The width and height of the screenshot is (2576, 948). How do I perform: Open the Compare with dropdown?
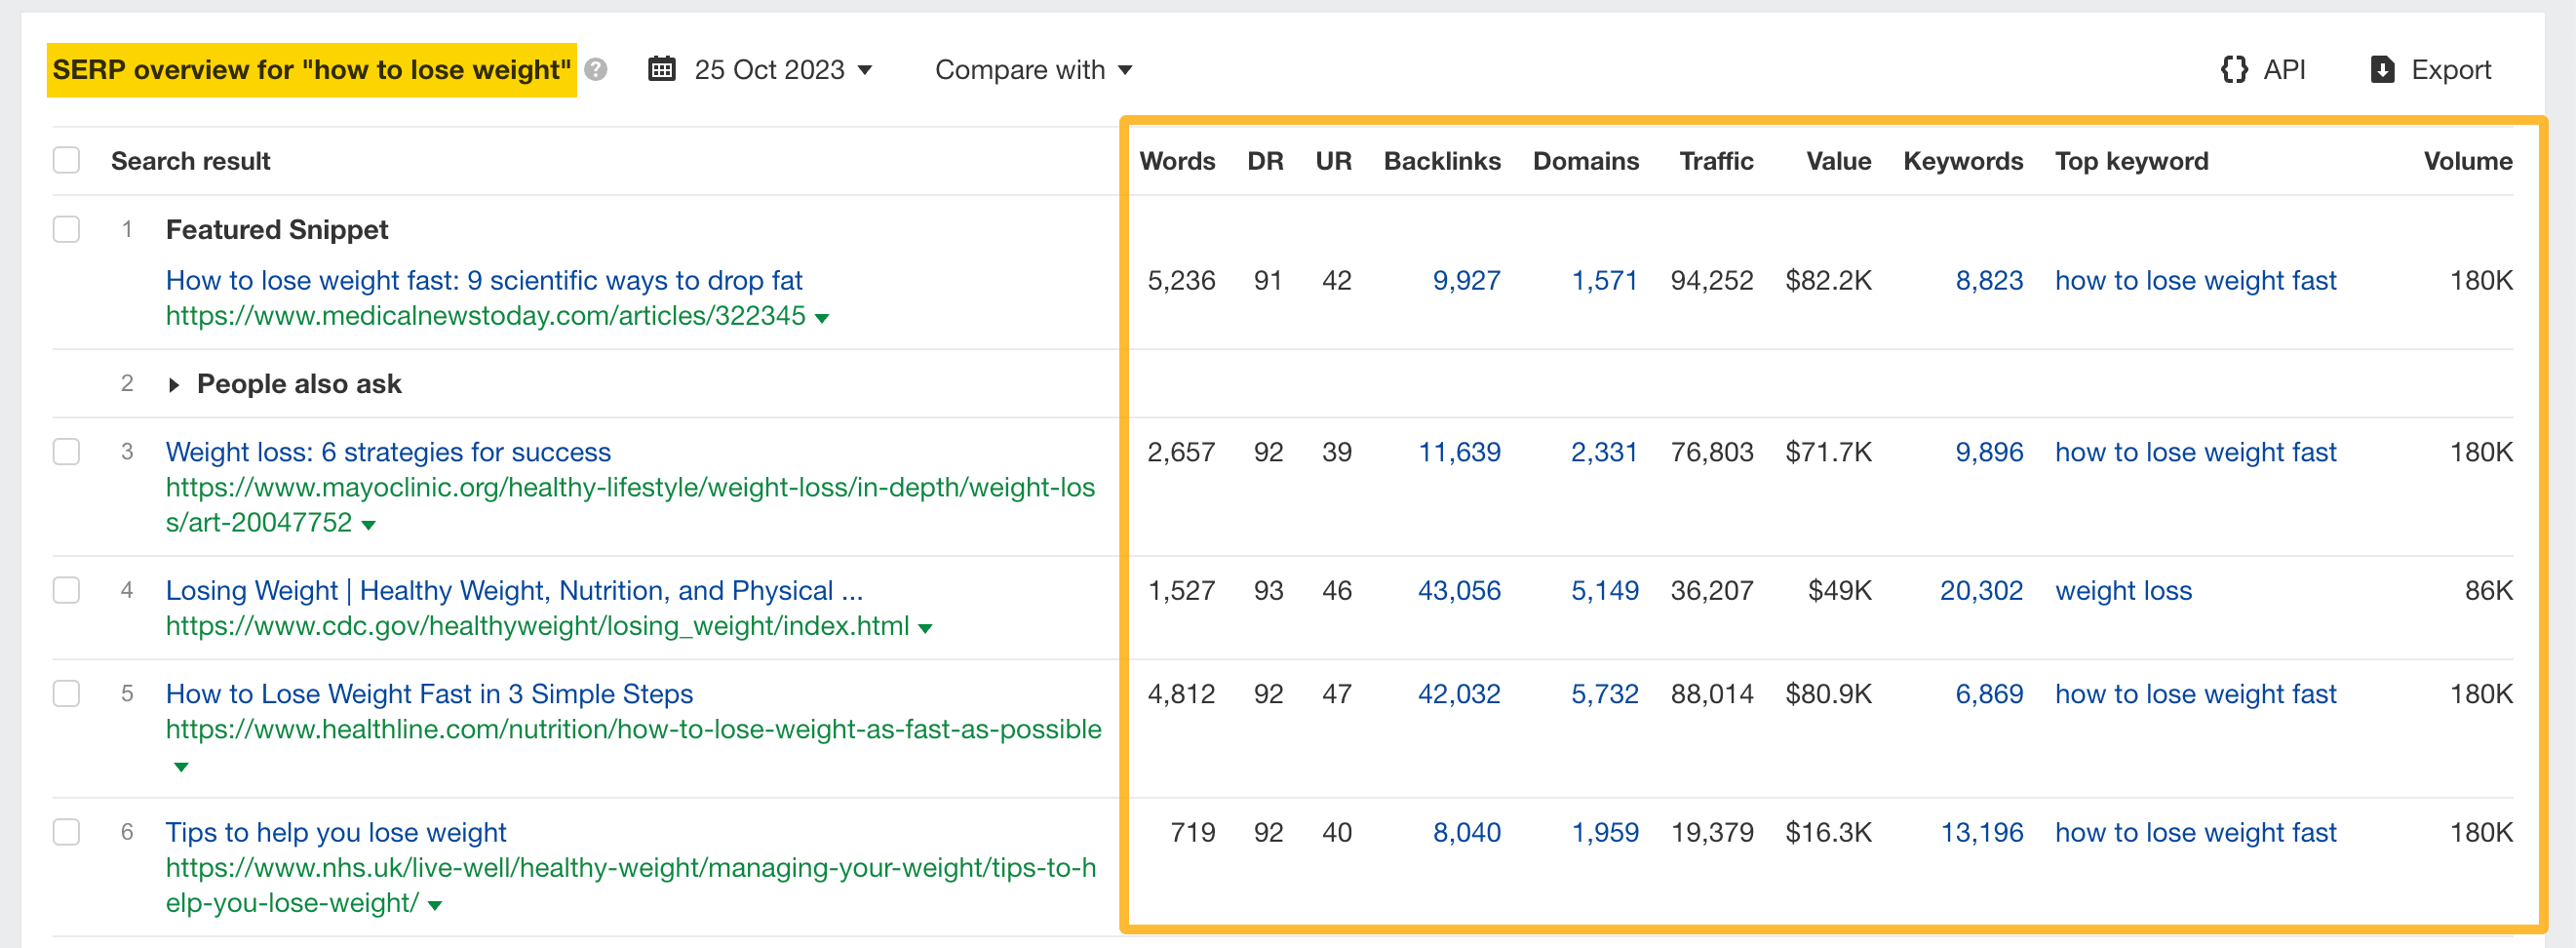[1033, 70]
